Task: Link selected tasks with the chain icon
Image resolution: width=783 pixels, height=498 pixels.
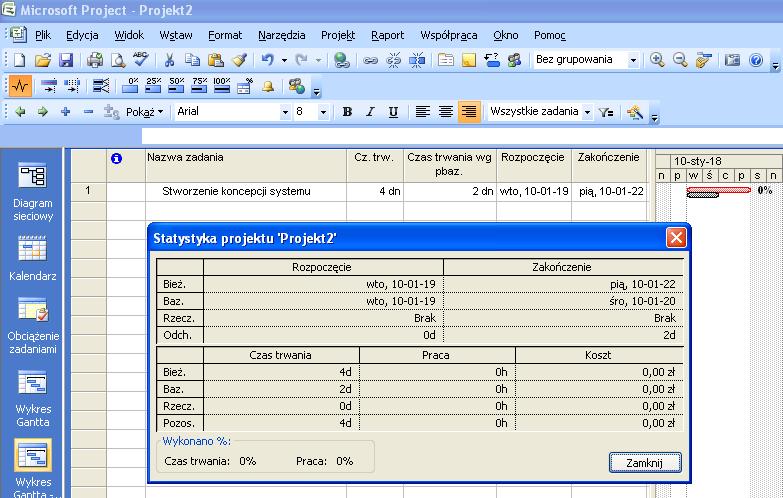Action: coord(370,60)
